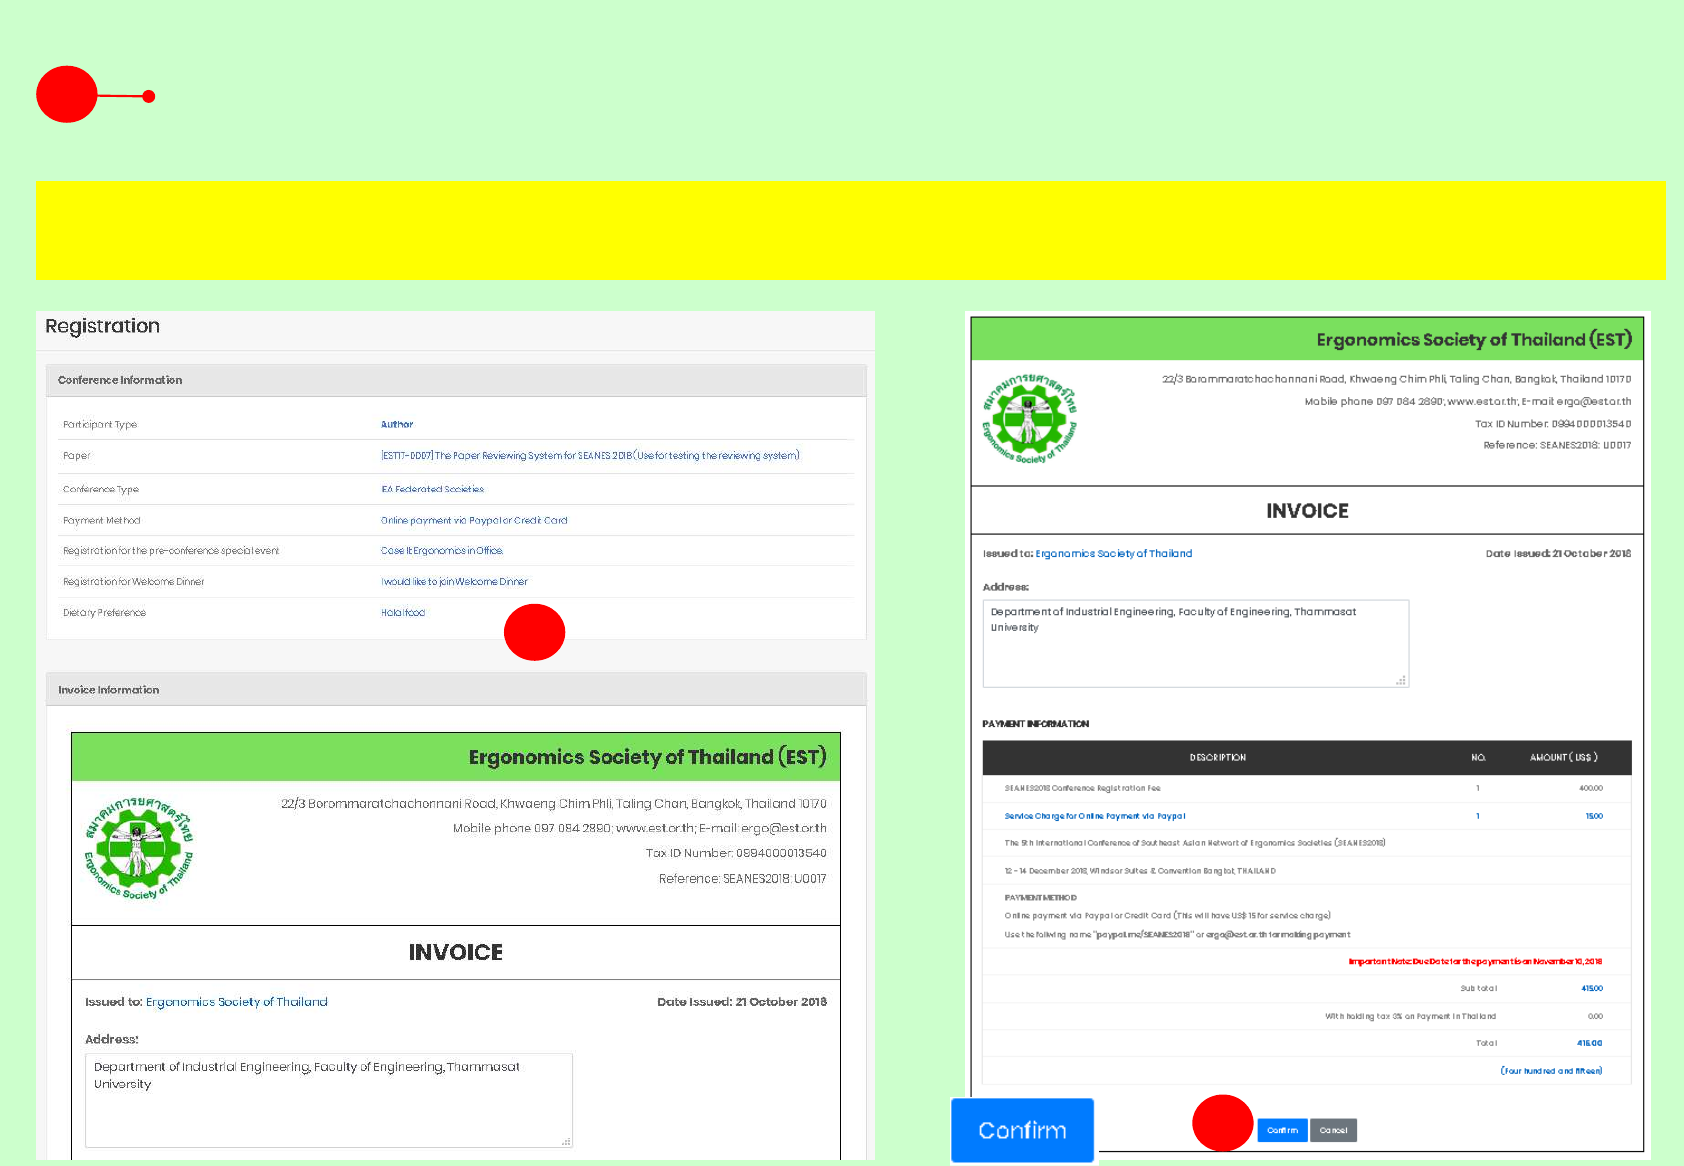Click the society logo in the invoice with payment table
The image size is (1684, 1166).
(x=1030, y=420)
